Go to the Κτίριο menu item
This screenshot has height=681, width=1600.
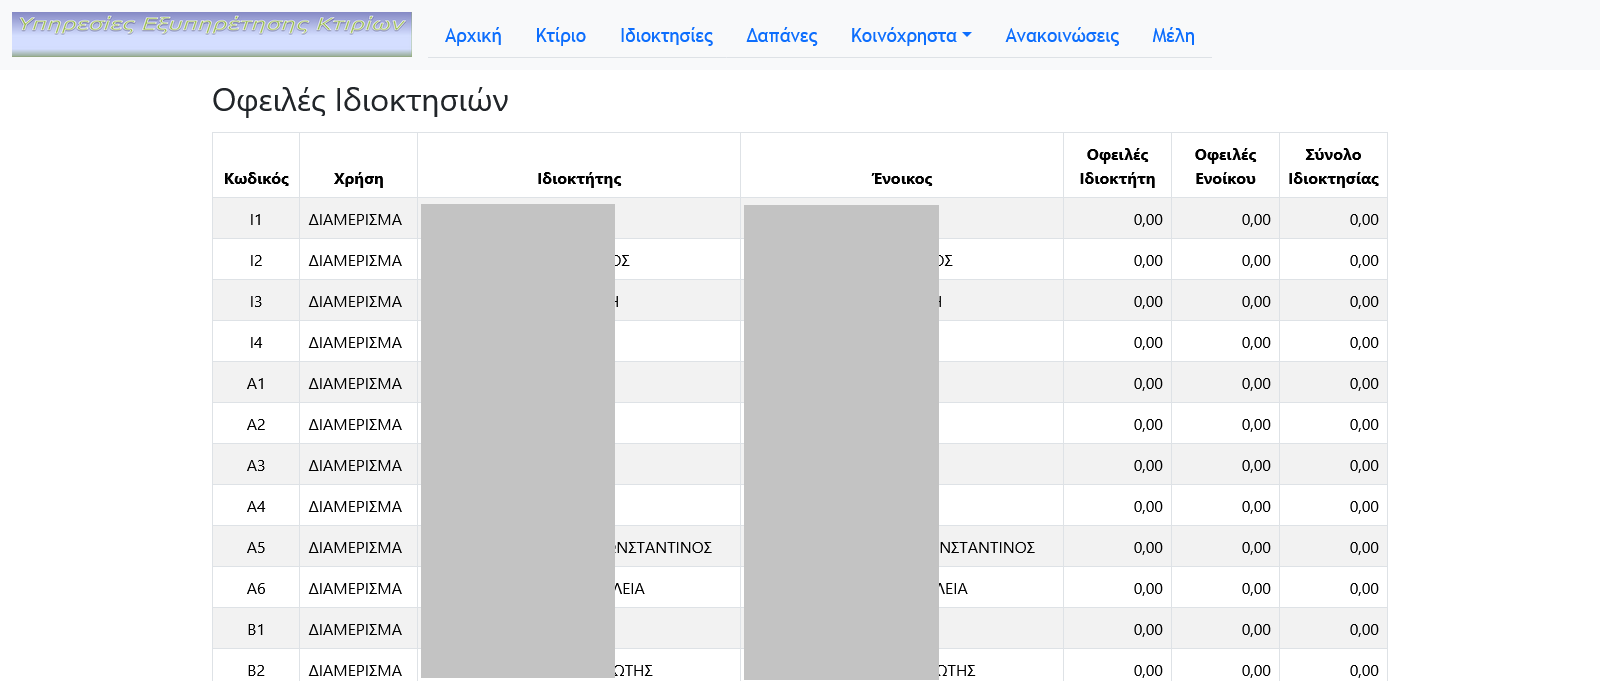click(560, 36)
